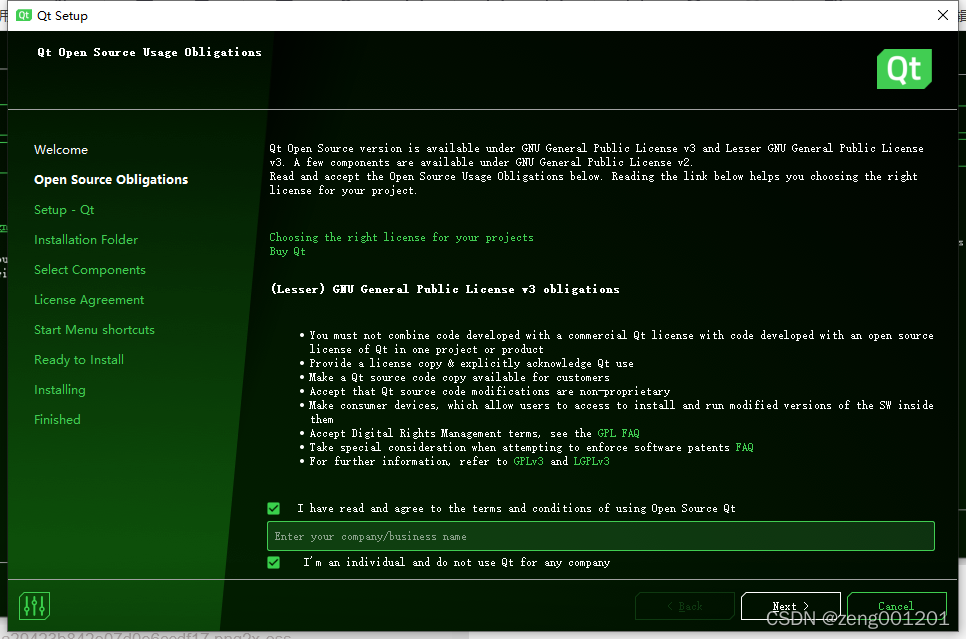This screenshot has height=639, width=966.
Task: Open the software patents FAQ link
Action: point(744,447)
